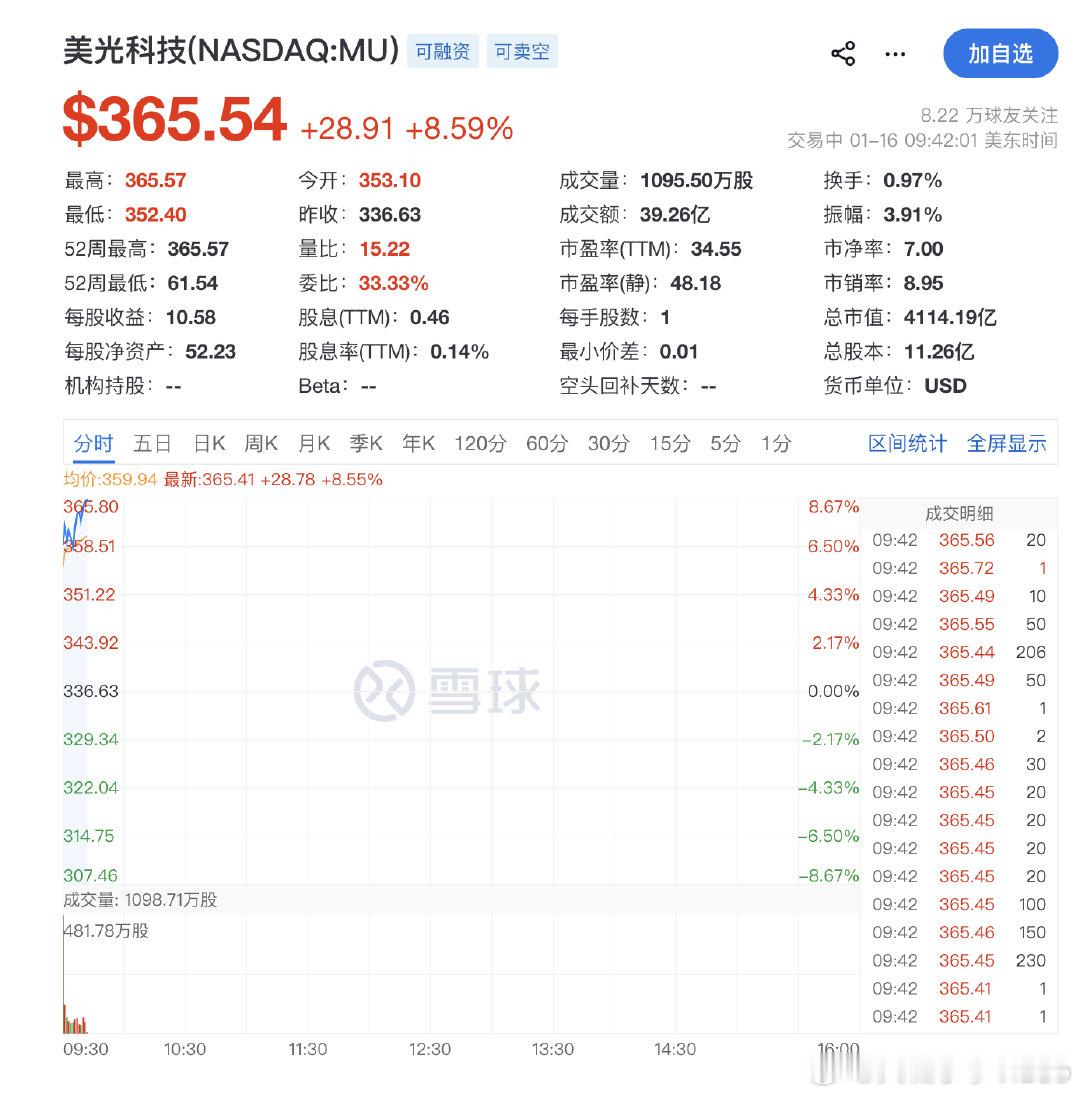Switch to the 五日 chart tab

coord(151,443)
